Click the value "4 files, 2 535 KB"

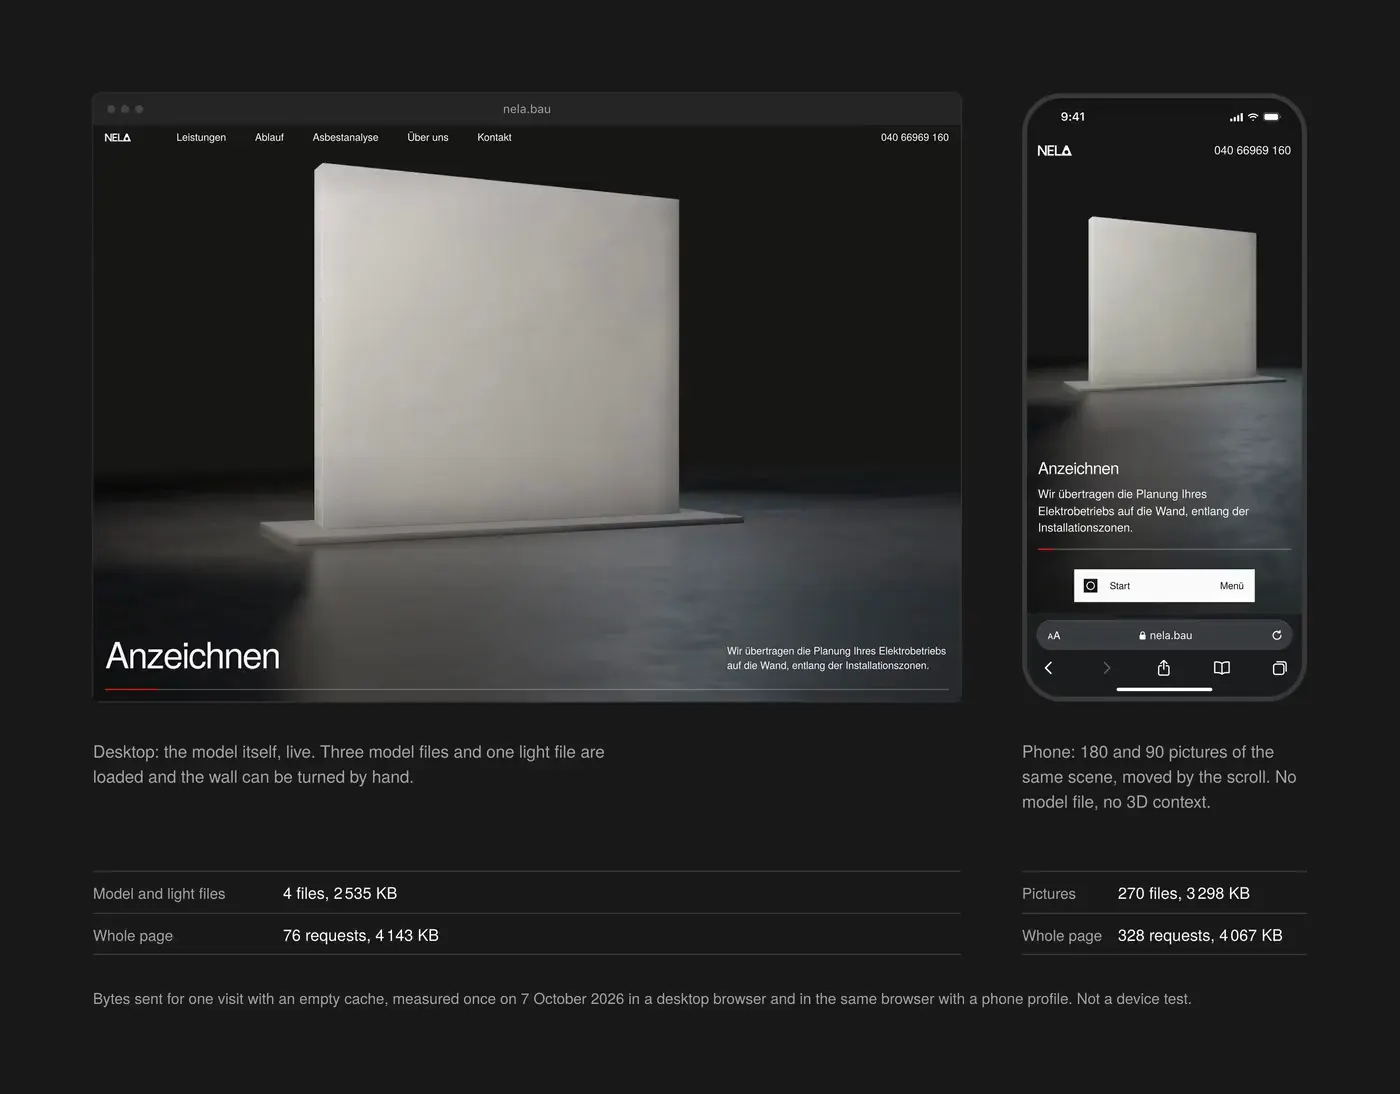[340, 893]
